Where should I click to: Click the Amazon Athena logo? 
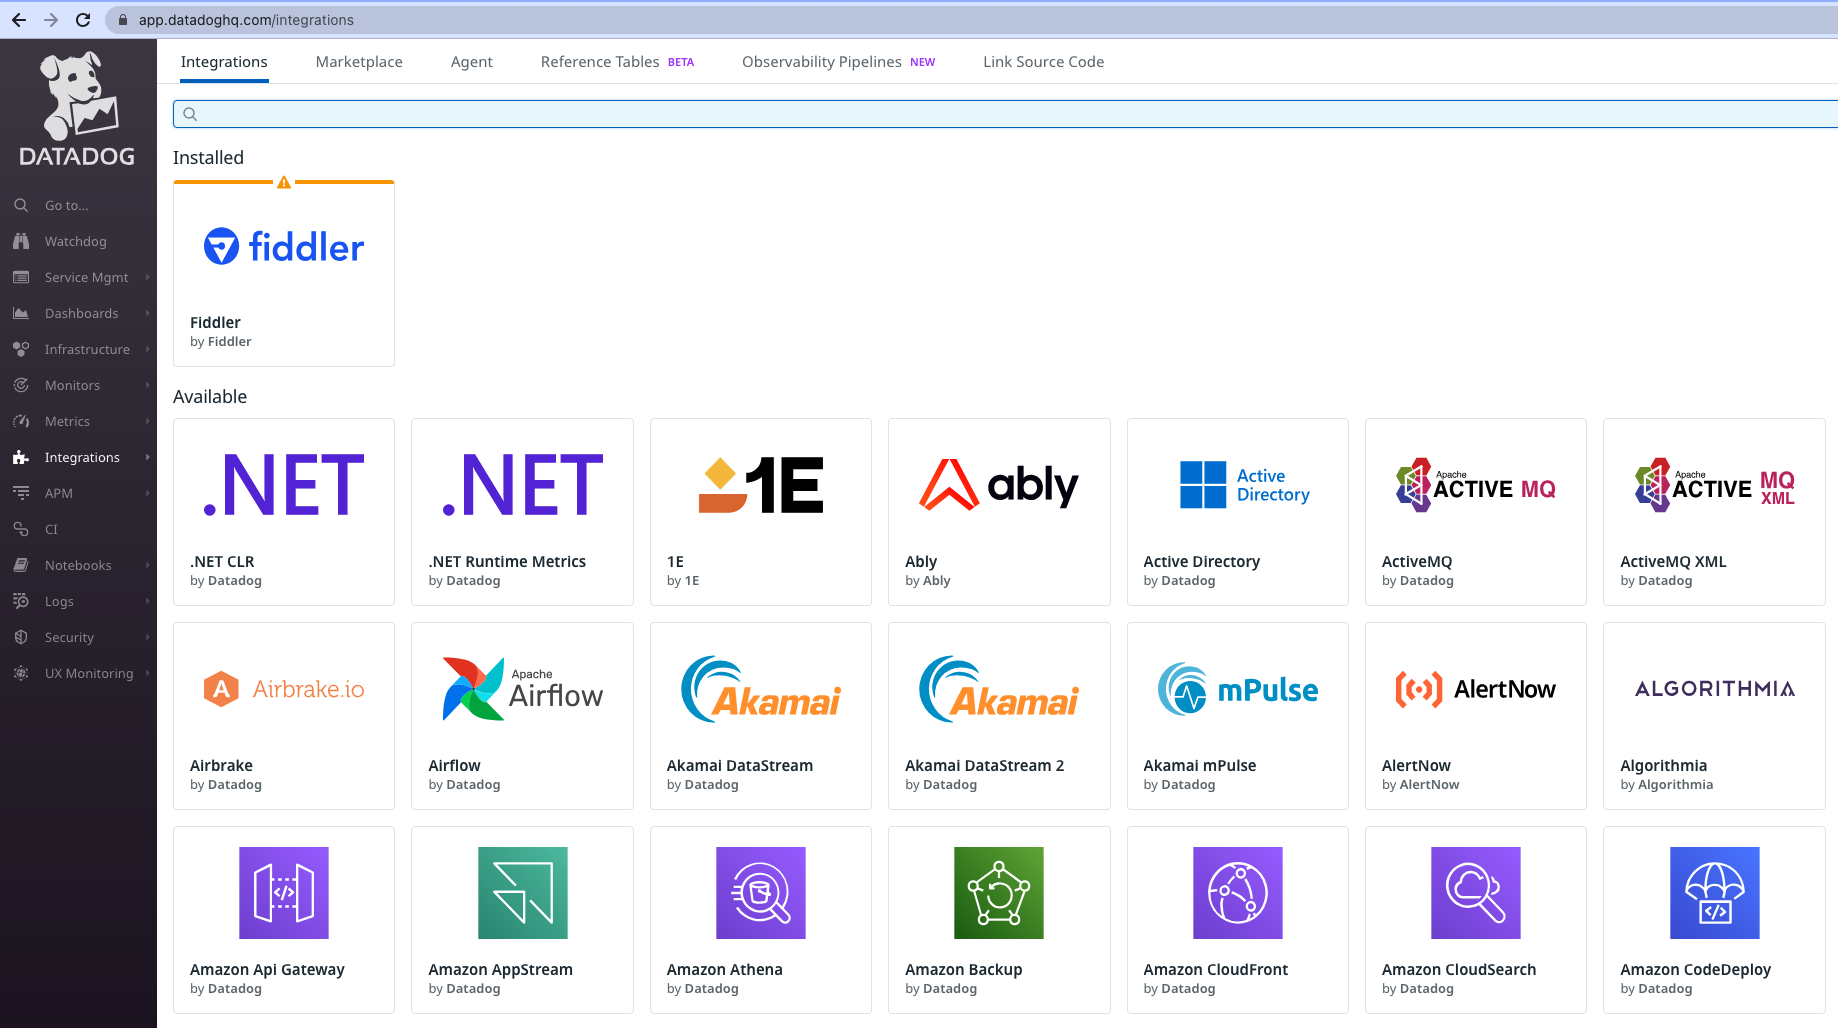(x=761, y=893)
